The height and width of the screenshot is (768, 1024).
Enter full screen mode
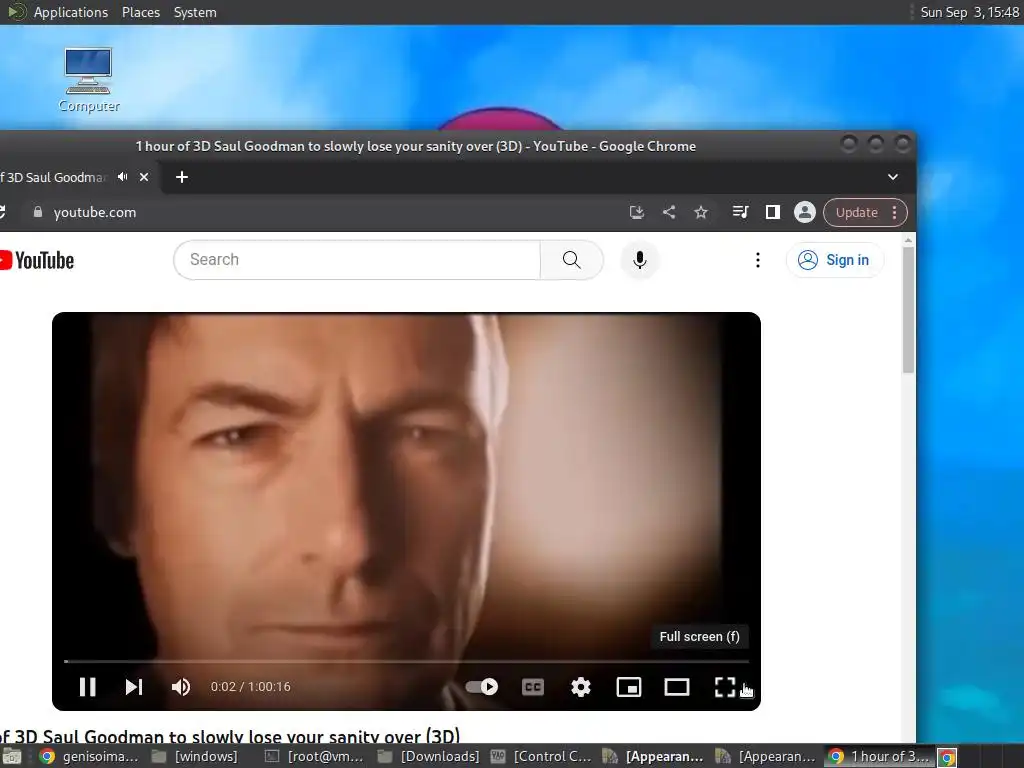pos(725,687)
